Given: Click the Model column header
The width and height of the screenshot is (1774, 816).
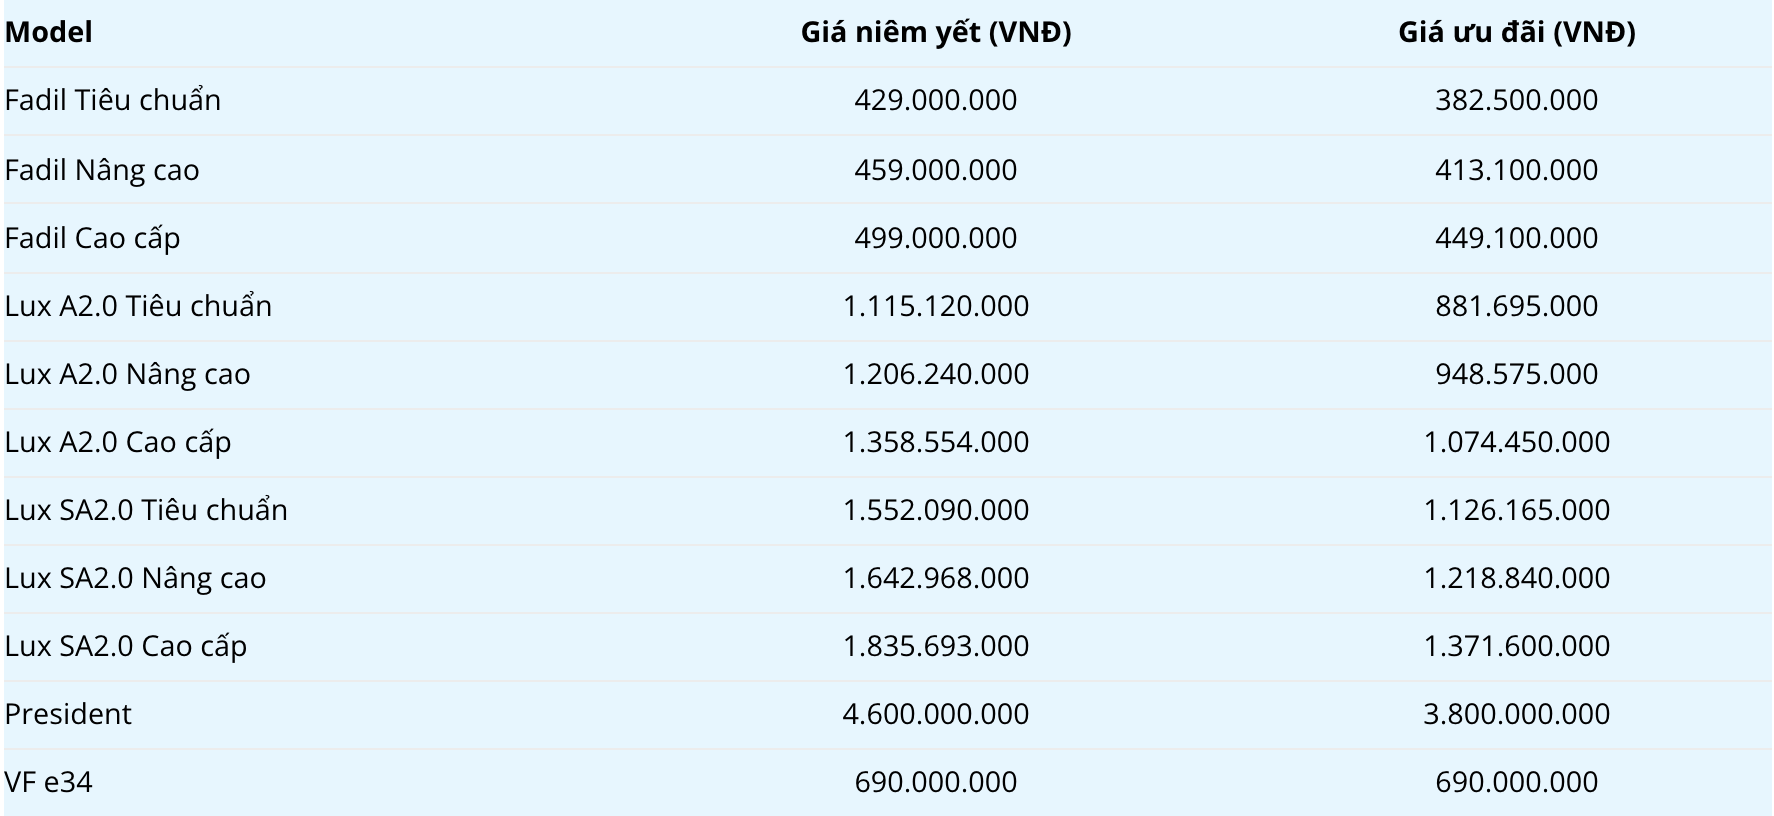Looking at the screenshot, I should coord(48,32).
